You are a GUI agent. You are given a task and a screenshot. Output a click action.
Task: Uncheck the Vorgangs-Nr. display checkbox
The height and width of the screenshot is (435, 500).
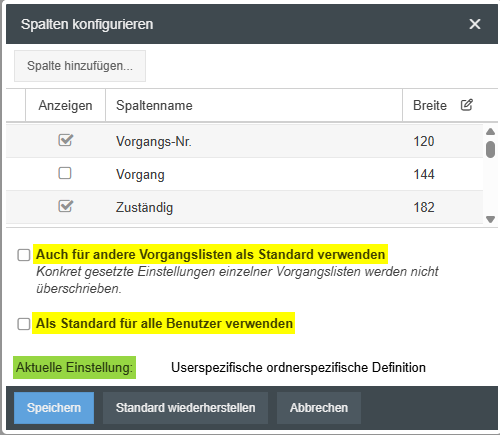[x=65, y=140]
